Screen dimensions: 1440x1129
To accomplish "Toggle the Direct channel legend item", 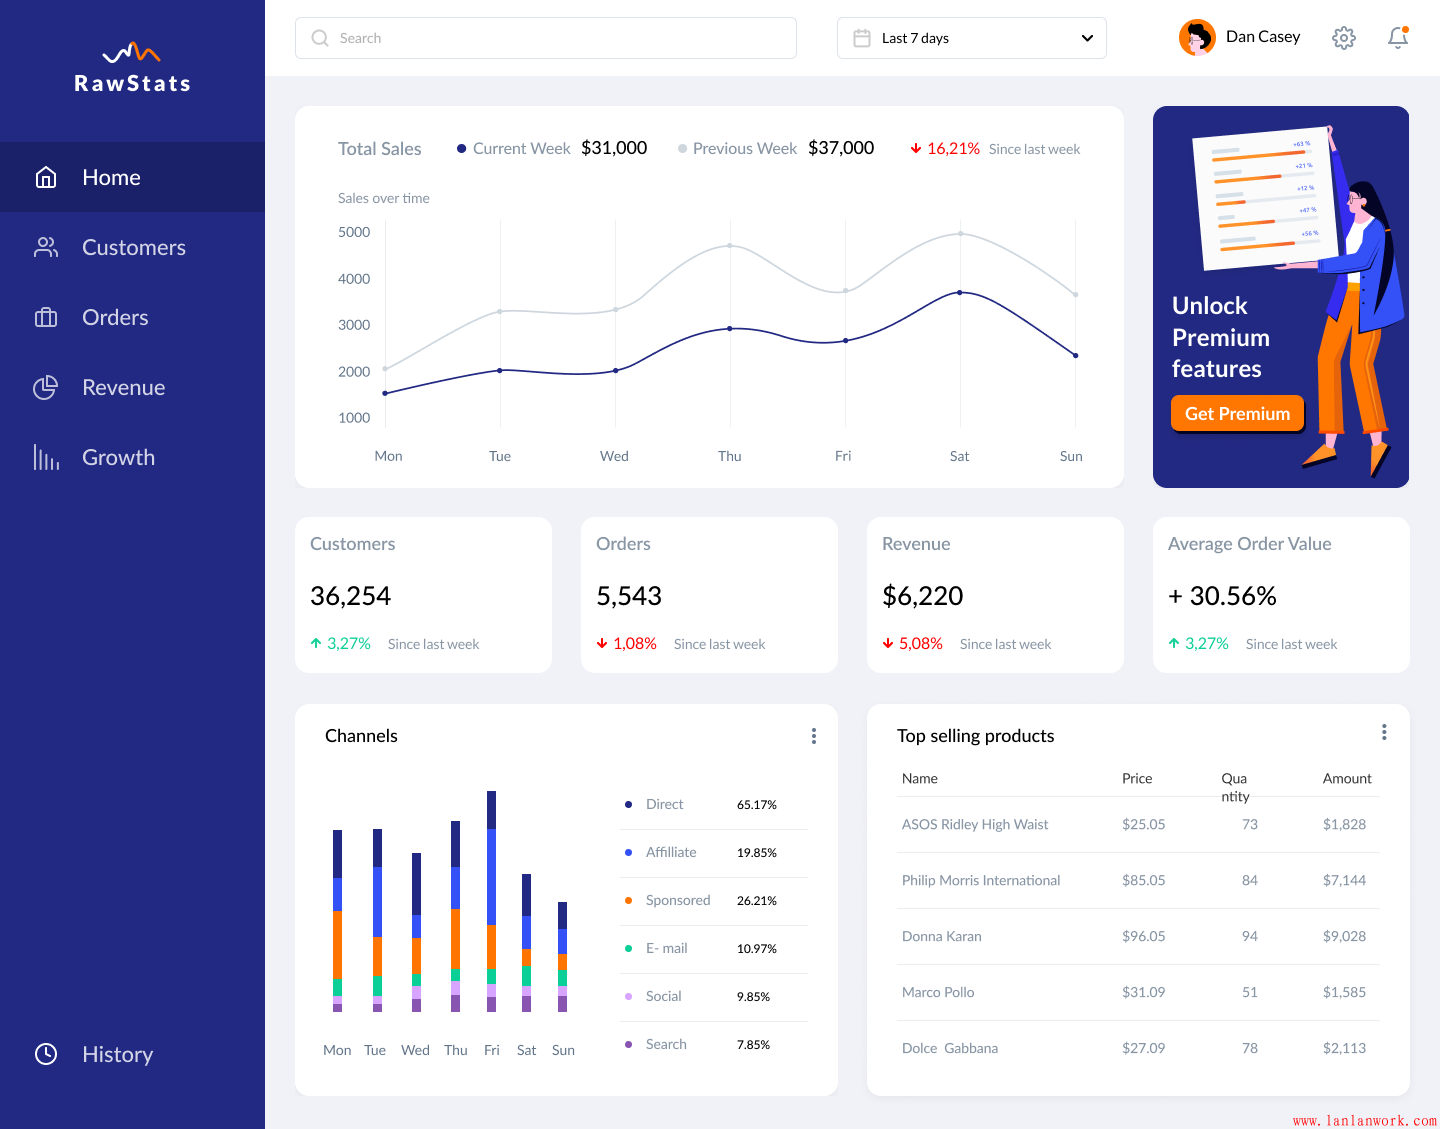I will (663, 805).
